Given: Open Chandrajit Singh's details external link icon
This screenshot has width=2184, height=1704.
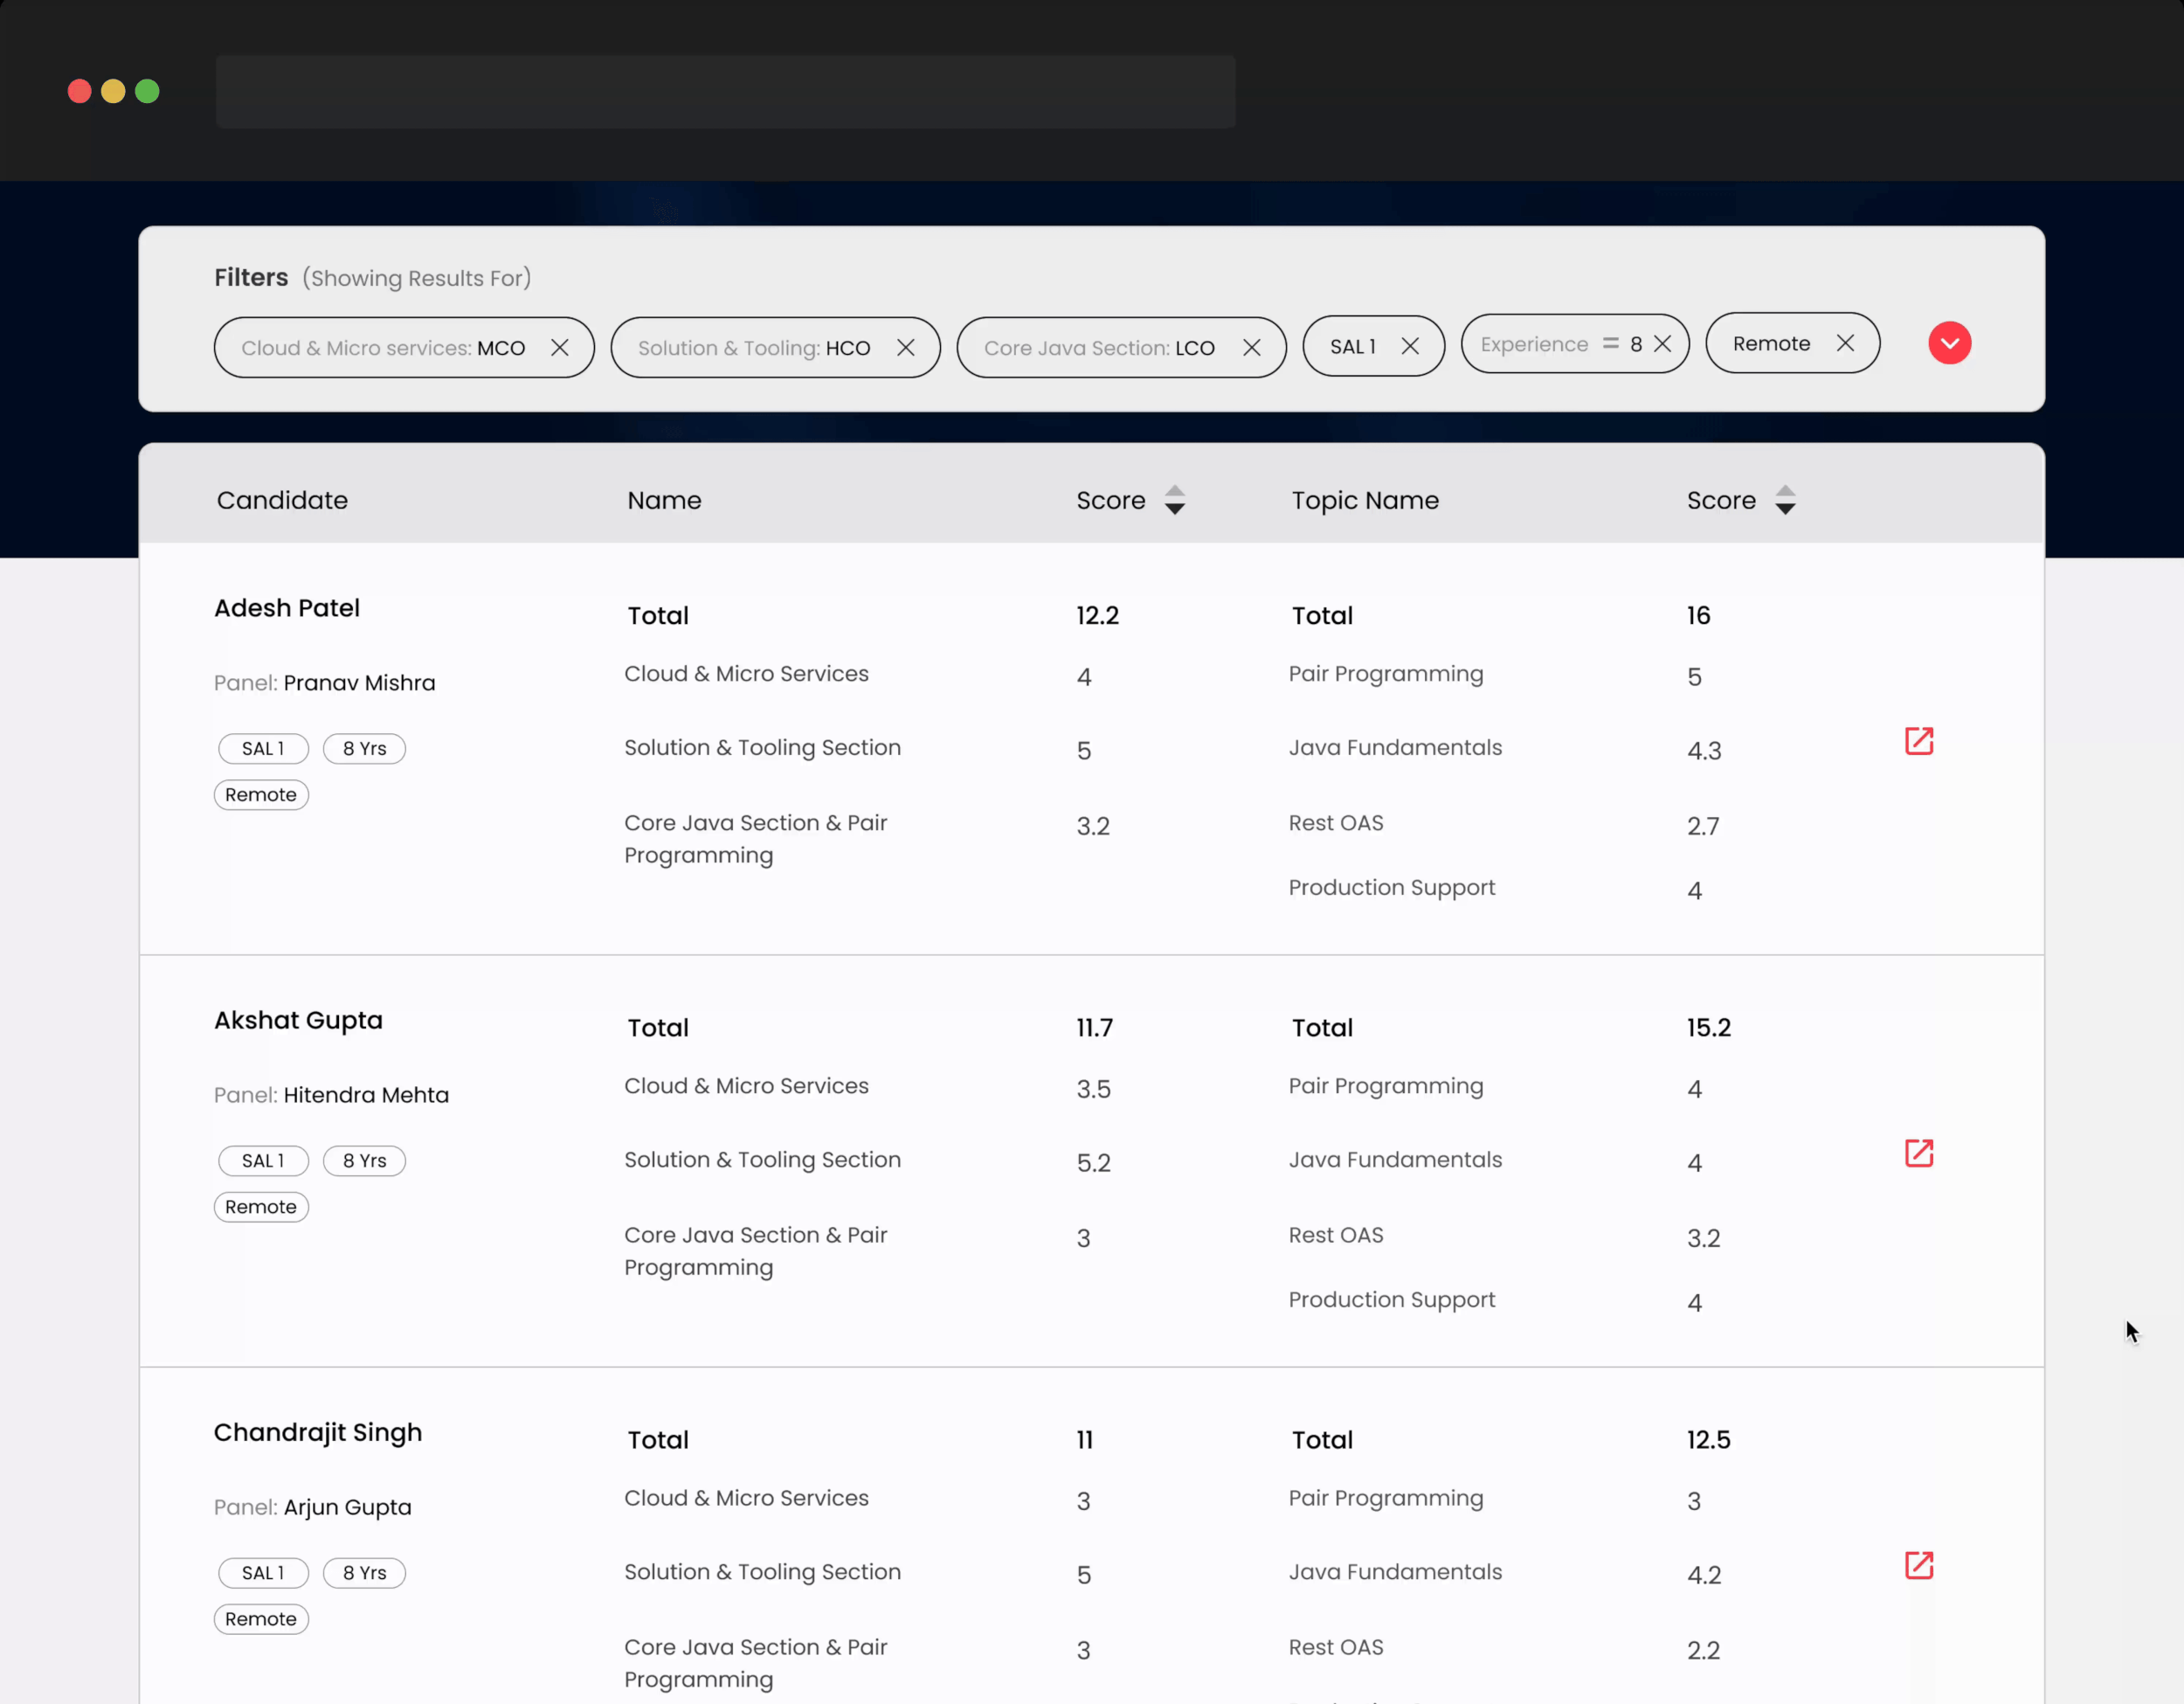Looking at the screenshot, I should (x=1918, y=1565).
